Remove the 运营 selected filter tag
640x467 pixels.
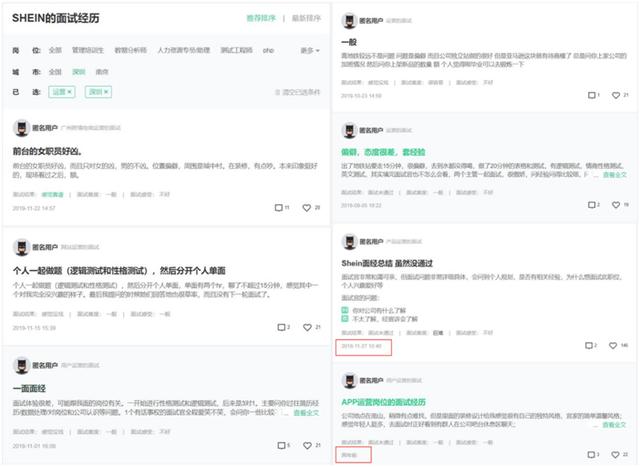click(x=69, y=92)
